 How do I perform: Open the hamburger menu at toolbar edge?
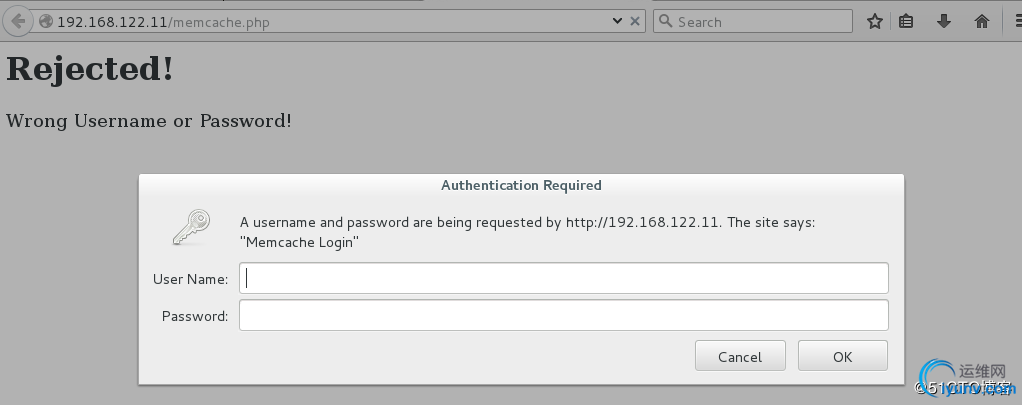pos(1015,21)
